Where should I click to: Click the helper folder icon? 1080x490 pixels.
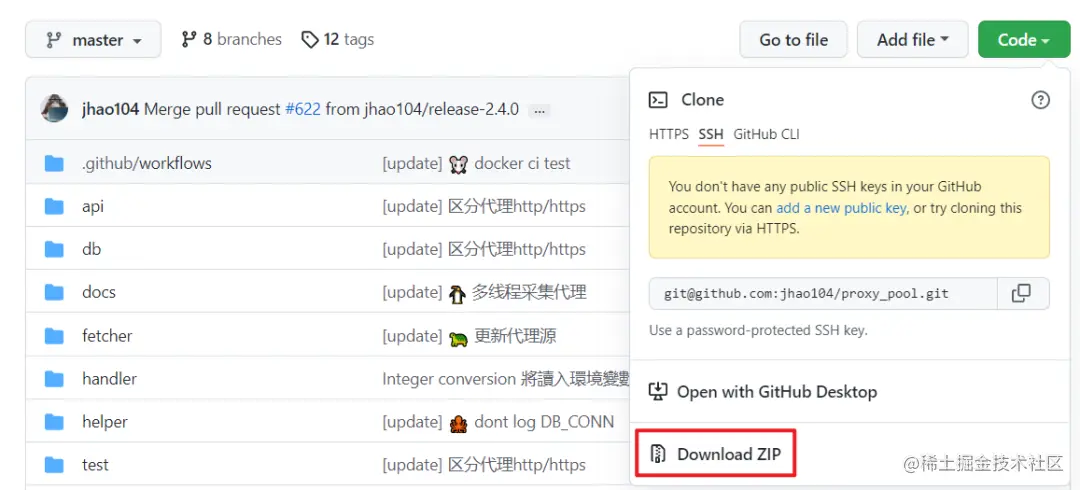(54, 421)
